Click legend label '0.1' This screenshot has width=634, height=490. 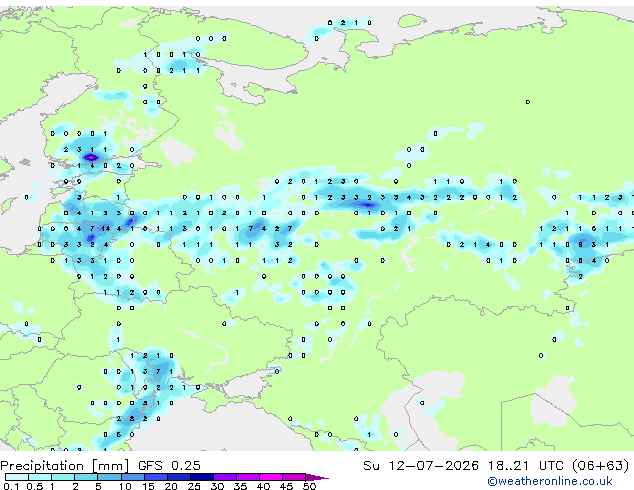[11, 486]
